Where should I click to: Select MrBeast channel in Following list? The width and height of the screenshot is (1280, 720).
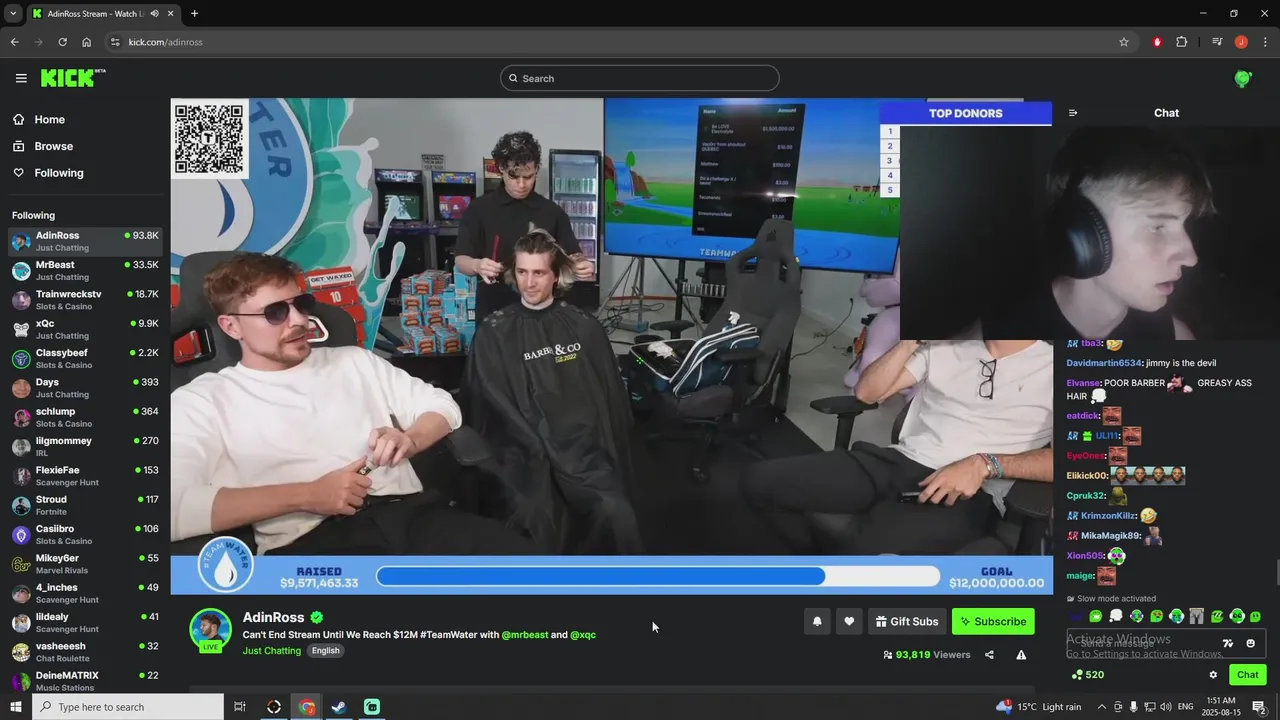(x=85, y=270)
